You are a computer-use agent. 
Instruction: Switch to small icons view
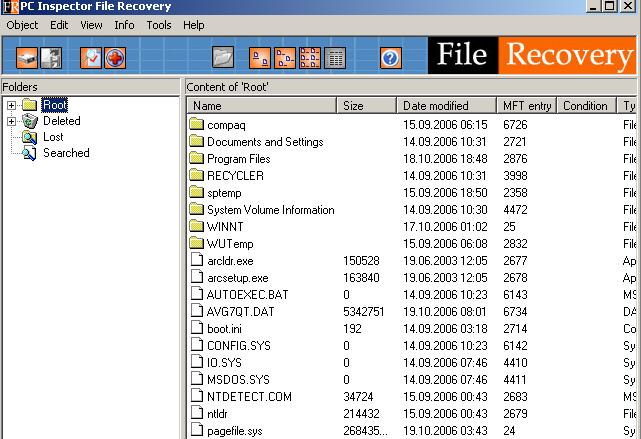point(285,58)
